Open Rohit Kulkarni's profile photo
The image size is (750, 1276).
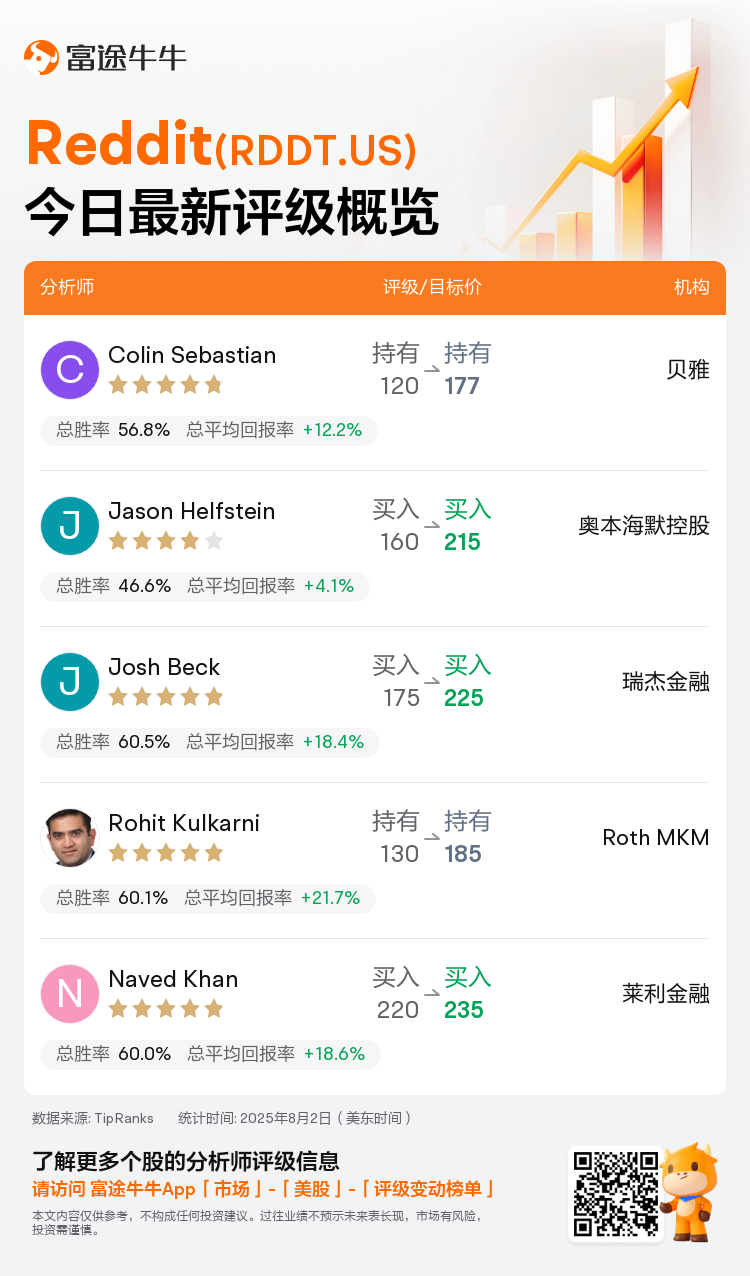pos(70,838)
